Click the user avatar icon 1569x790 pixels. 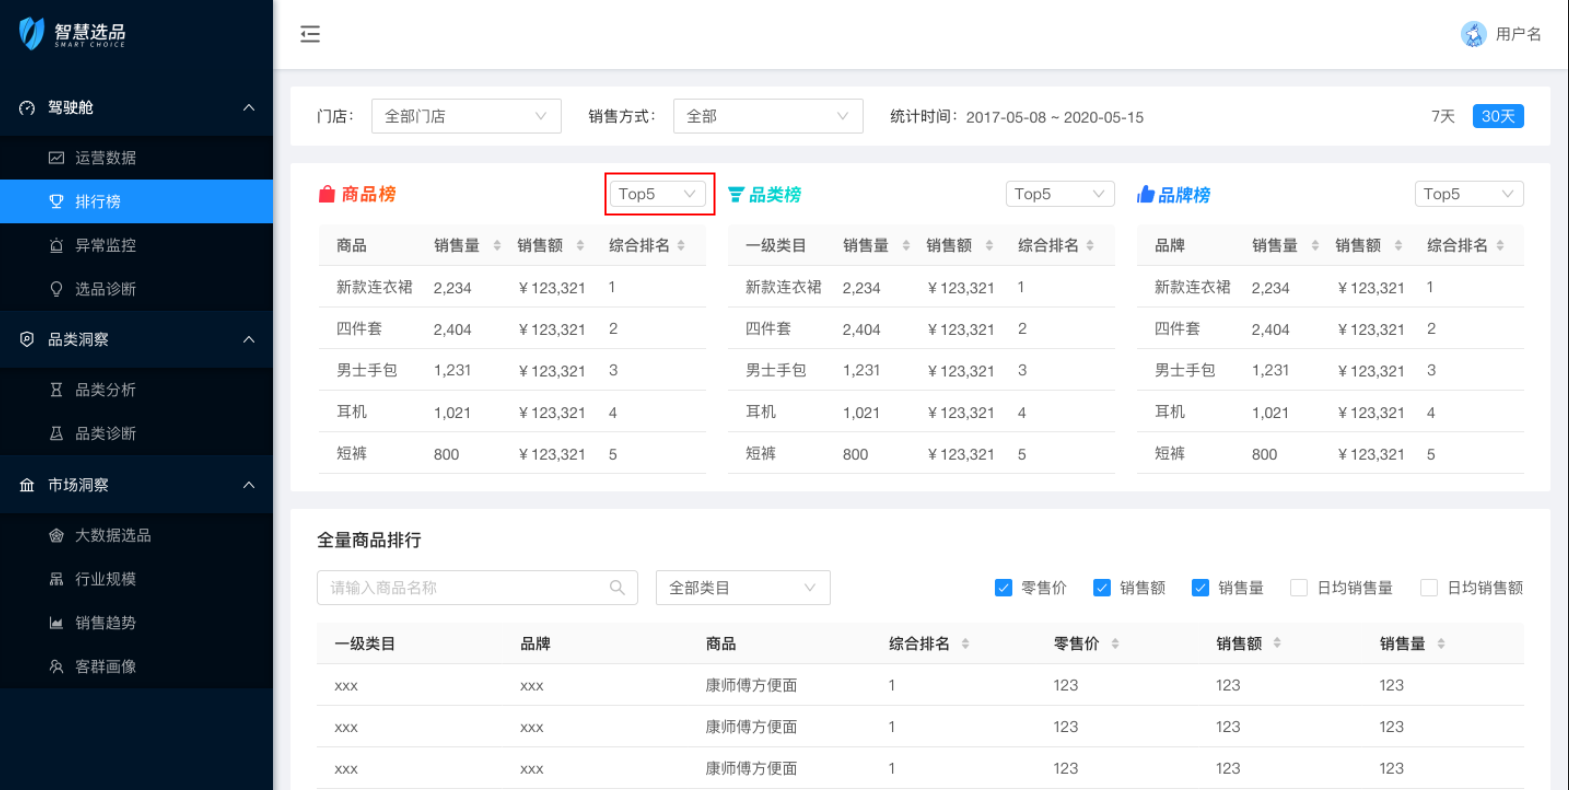click(1473, 34)
